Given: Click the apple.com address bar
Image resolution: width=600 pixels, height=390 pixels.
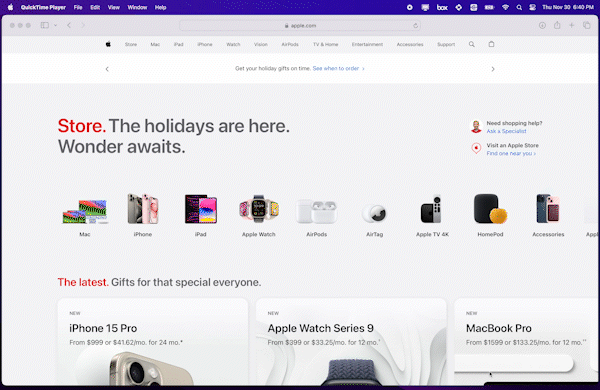Looking at the screenshot, I should [x=300, y=26].
